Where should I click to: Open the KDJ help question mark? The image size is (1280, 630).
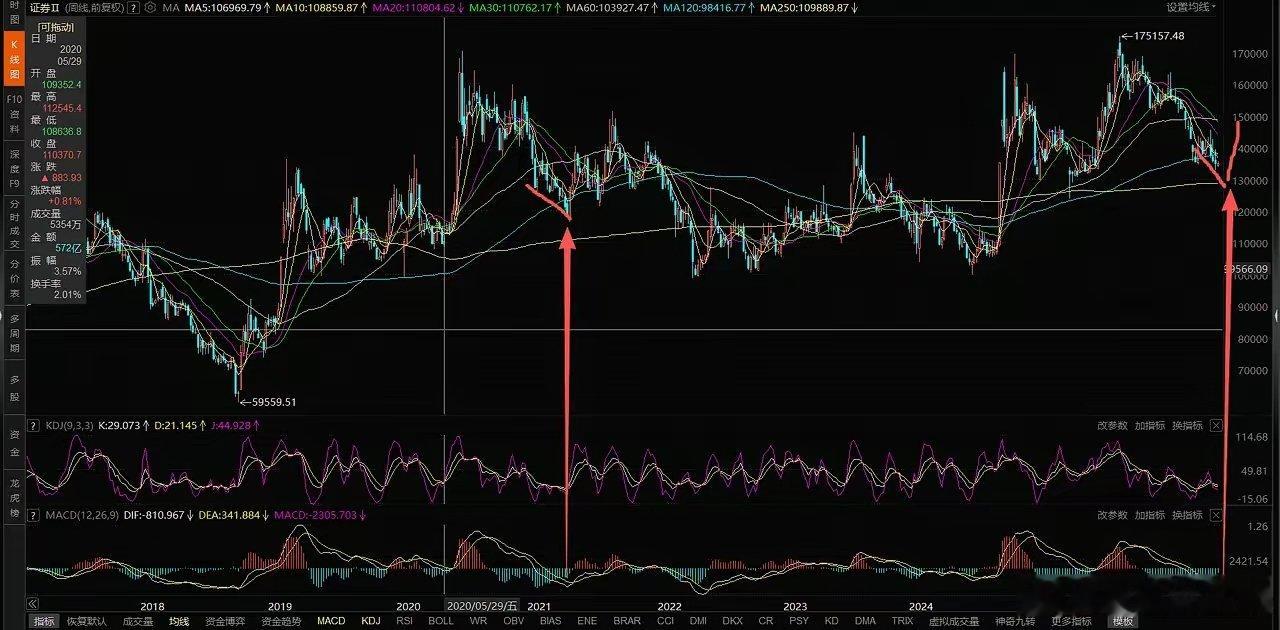pos(34,426)
